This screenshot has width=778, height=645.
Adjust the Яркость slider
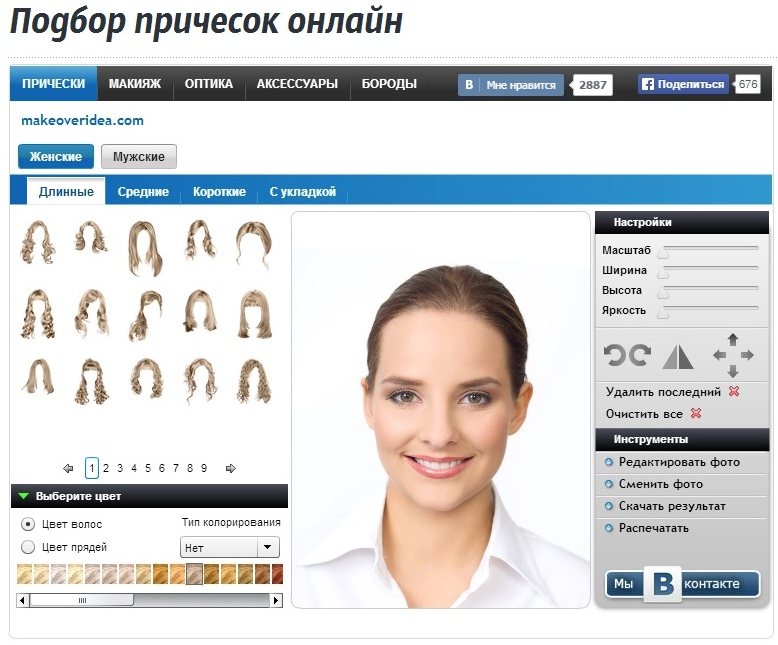tap(662, 312)
